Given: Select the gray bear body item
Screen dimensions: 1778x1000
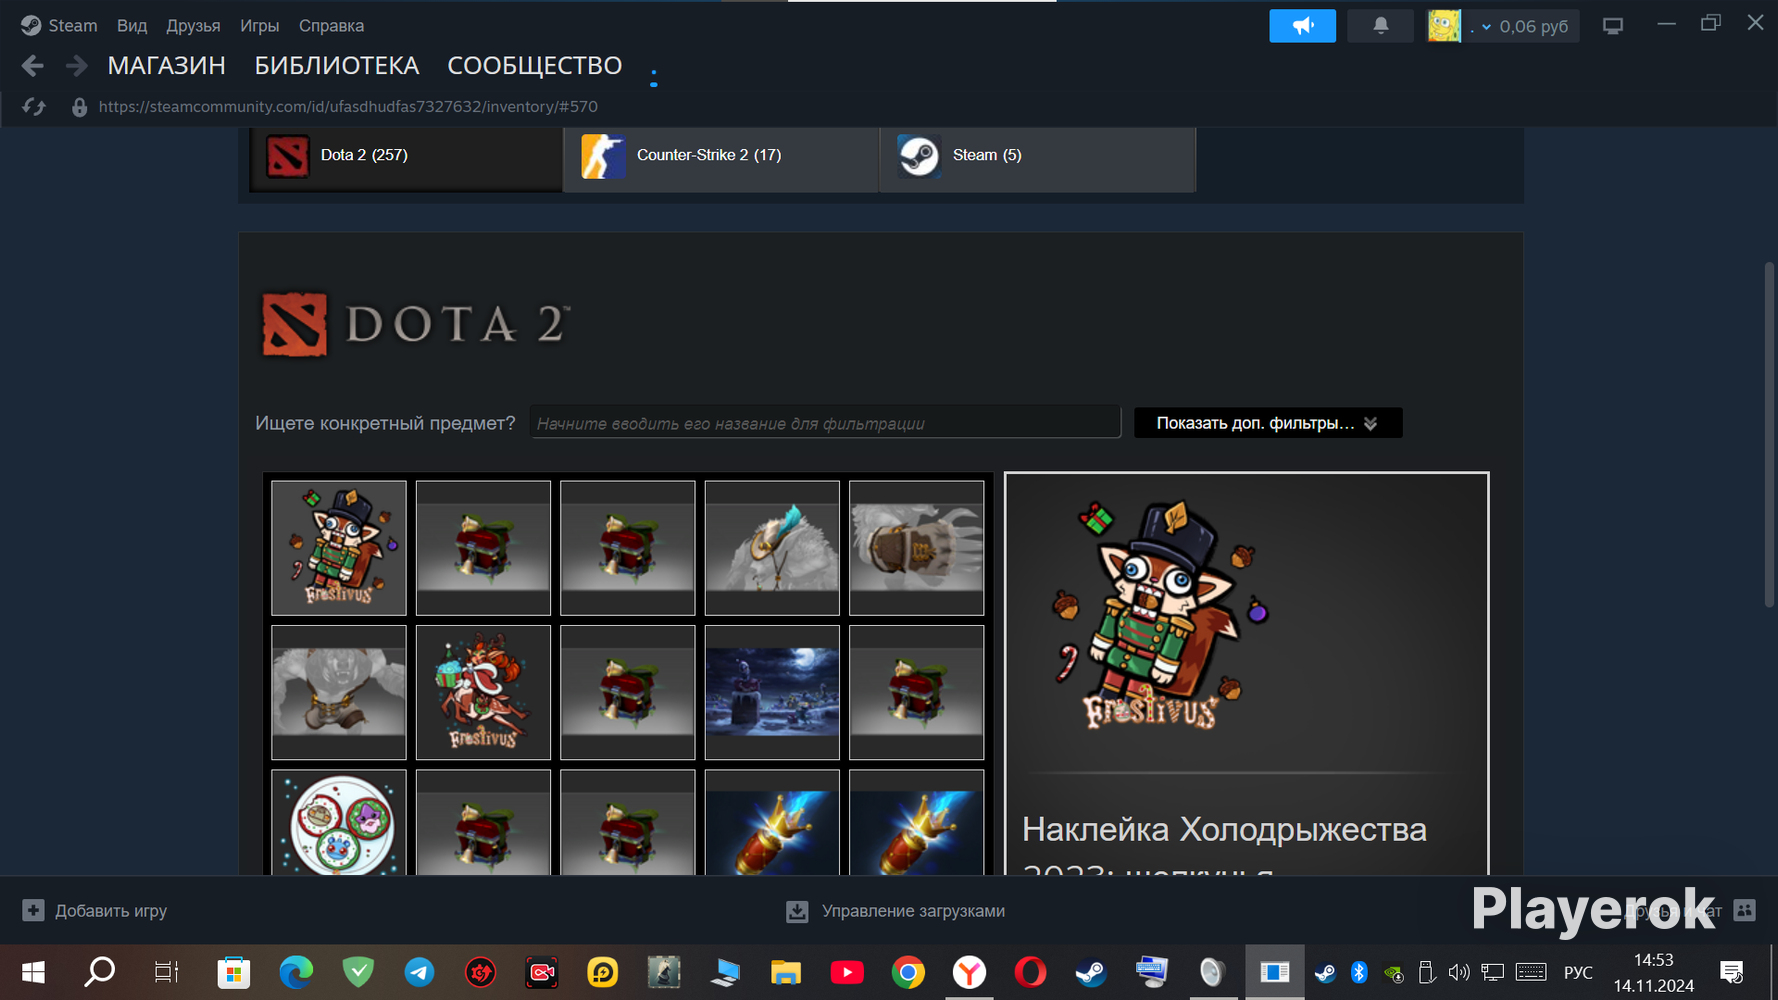Looking at the screenshot, I should (x=339, y=692).
